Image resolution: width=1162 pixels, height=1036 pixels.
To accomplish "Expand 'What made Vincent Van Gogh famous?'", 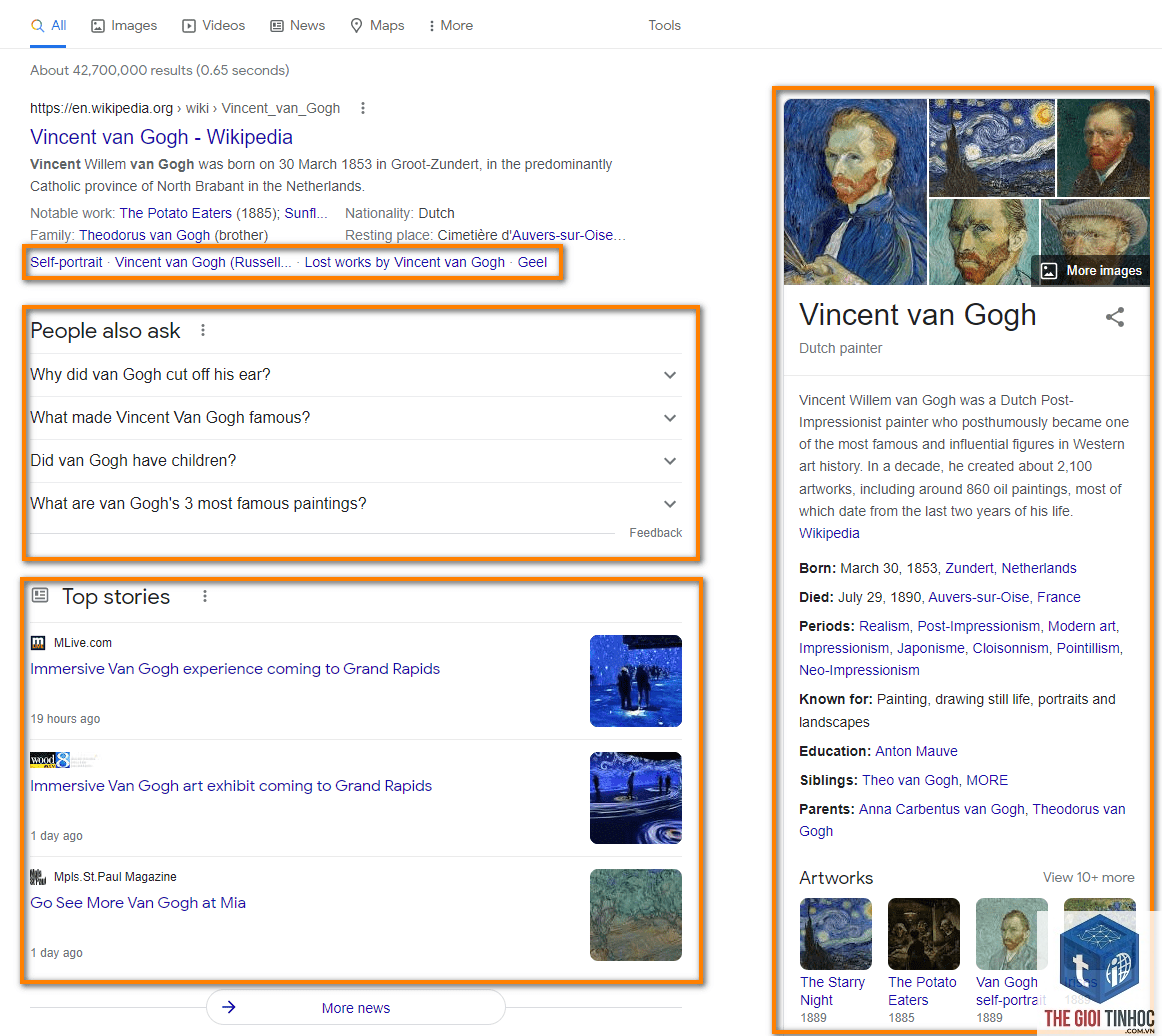I will click(356, 418).
